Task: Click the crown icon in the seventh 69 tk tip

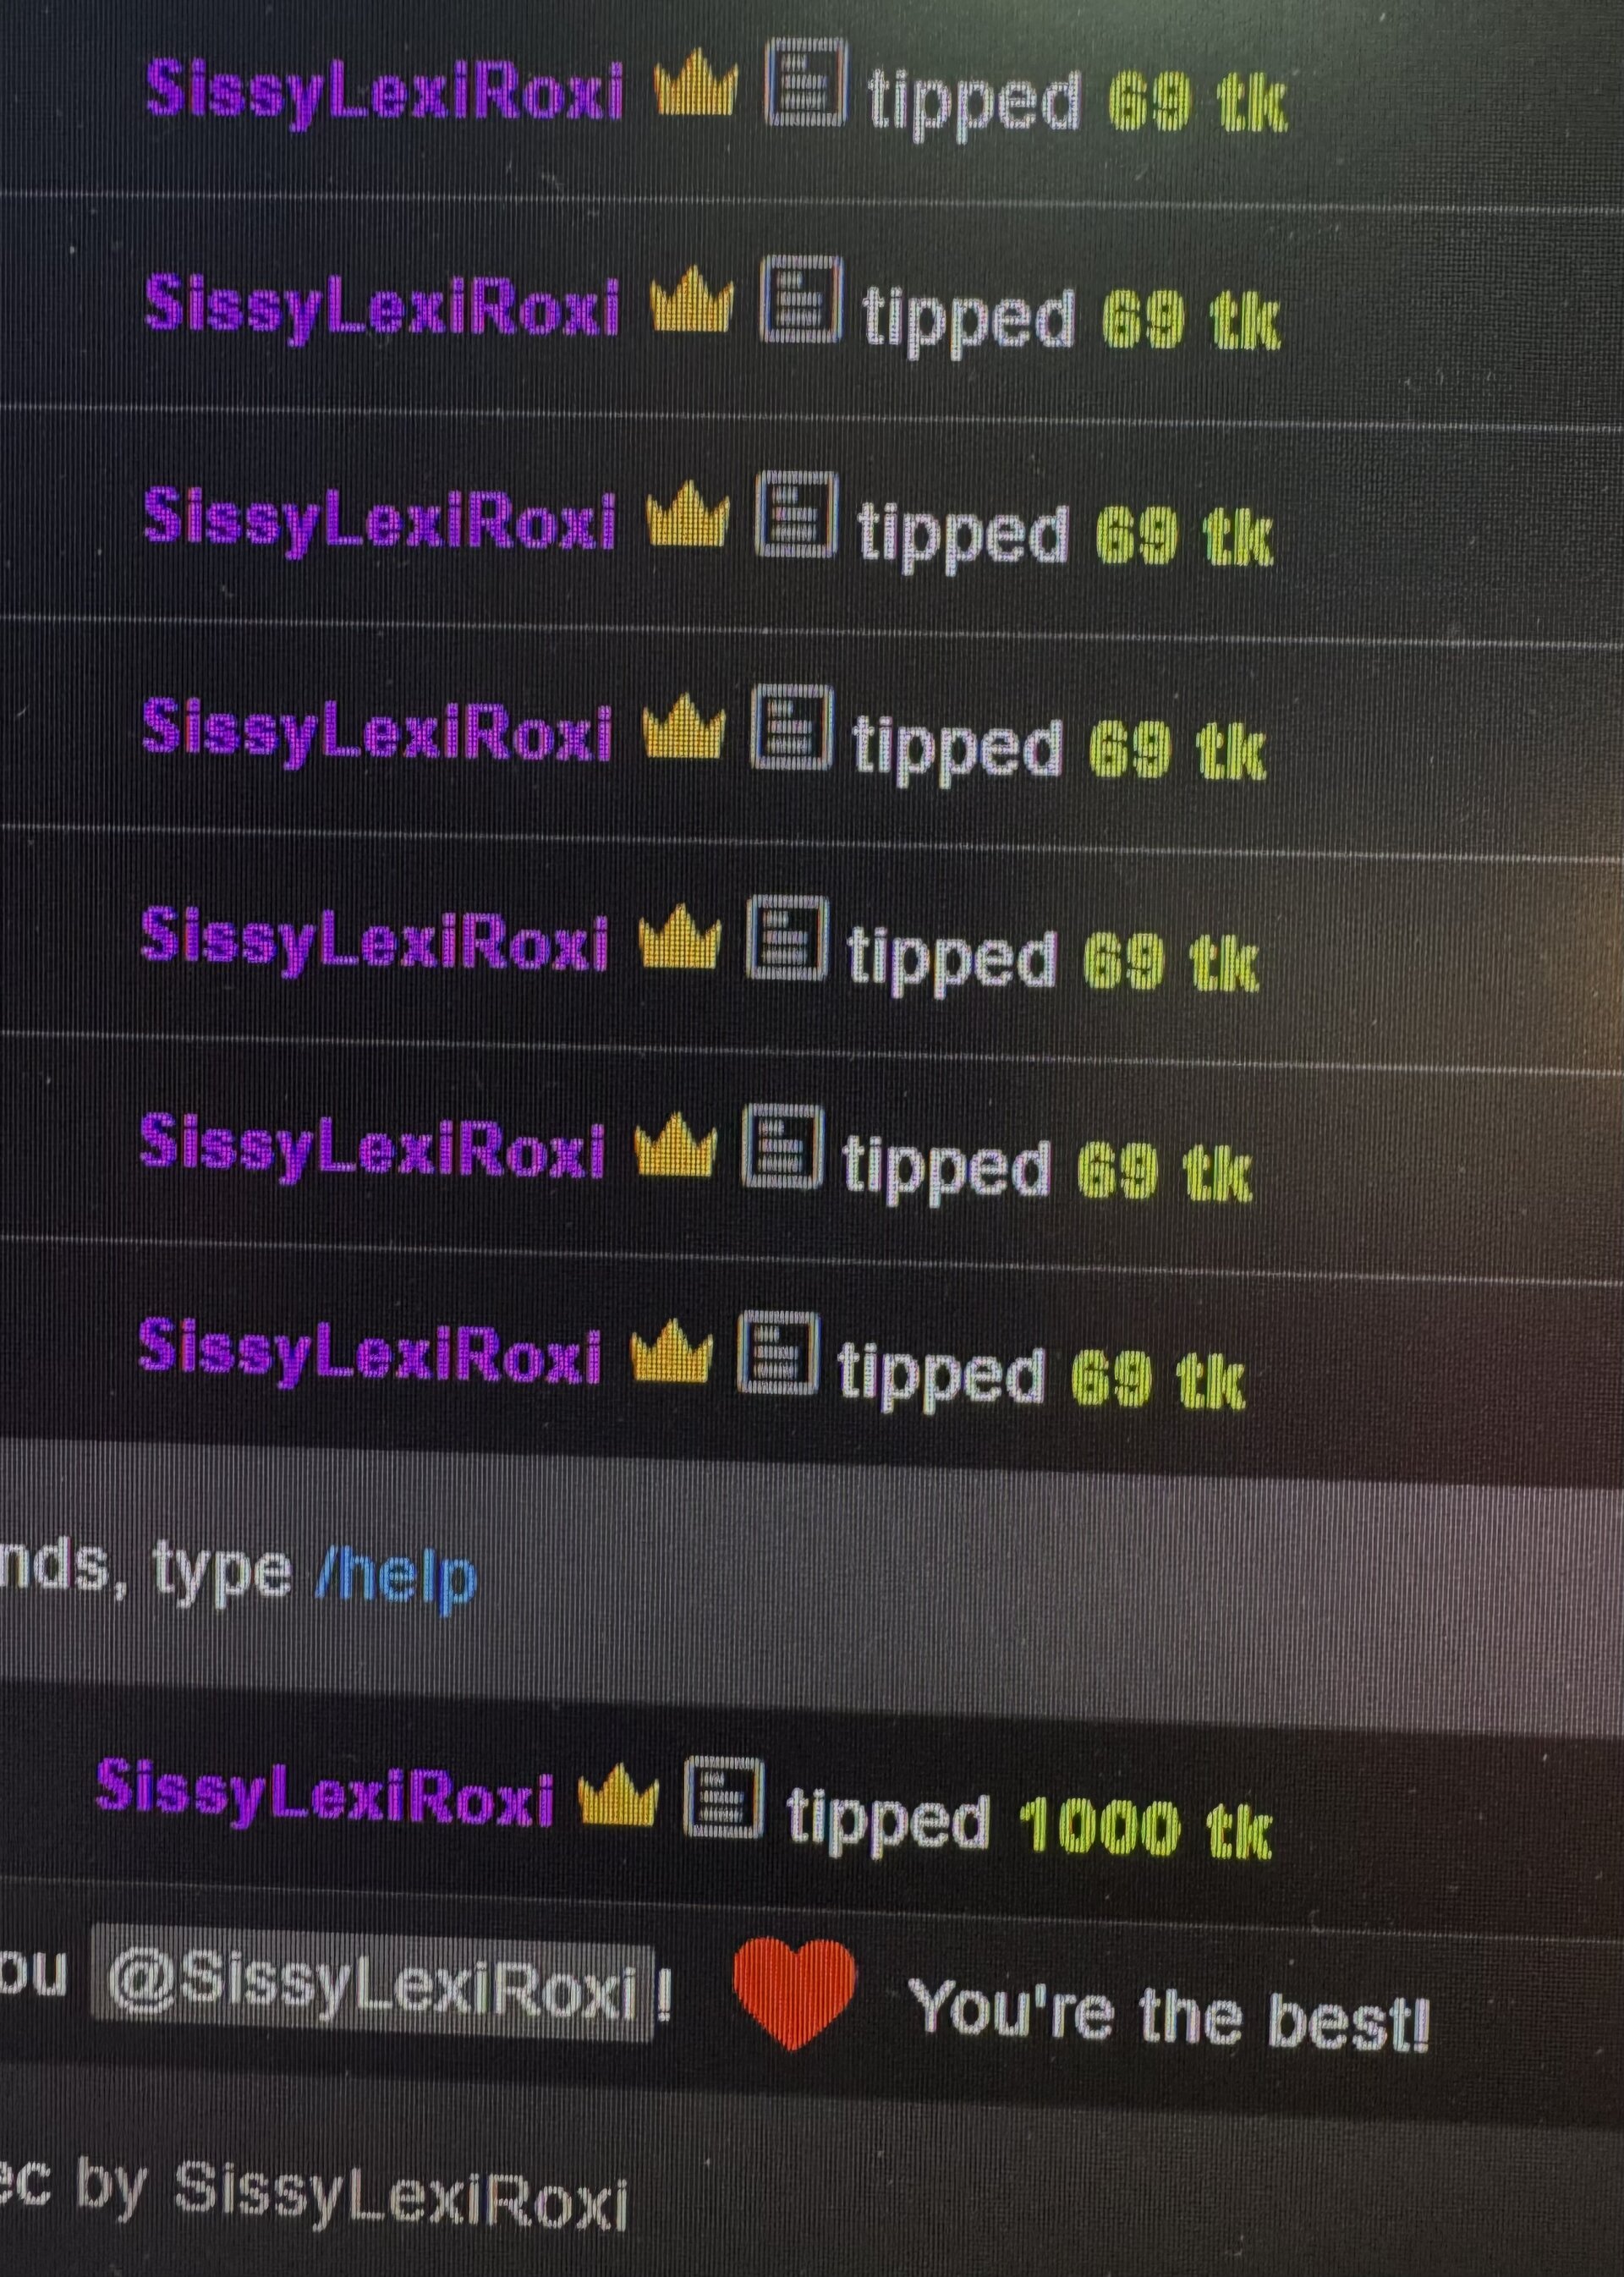Action: pos(671,1351)
